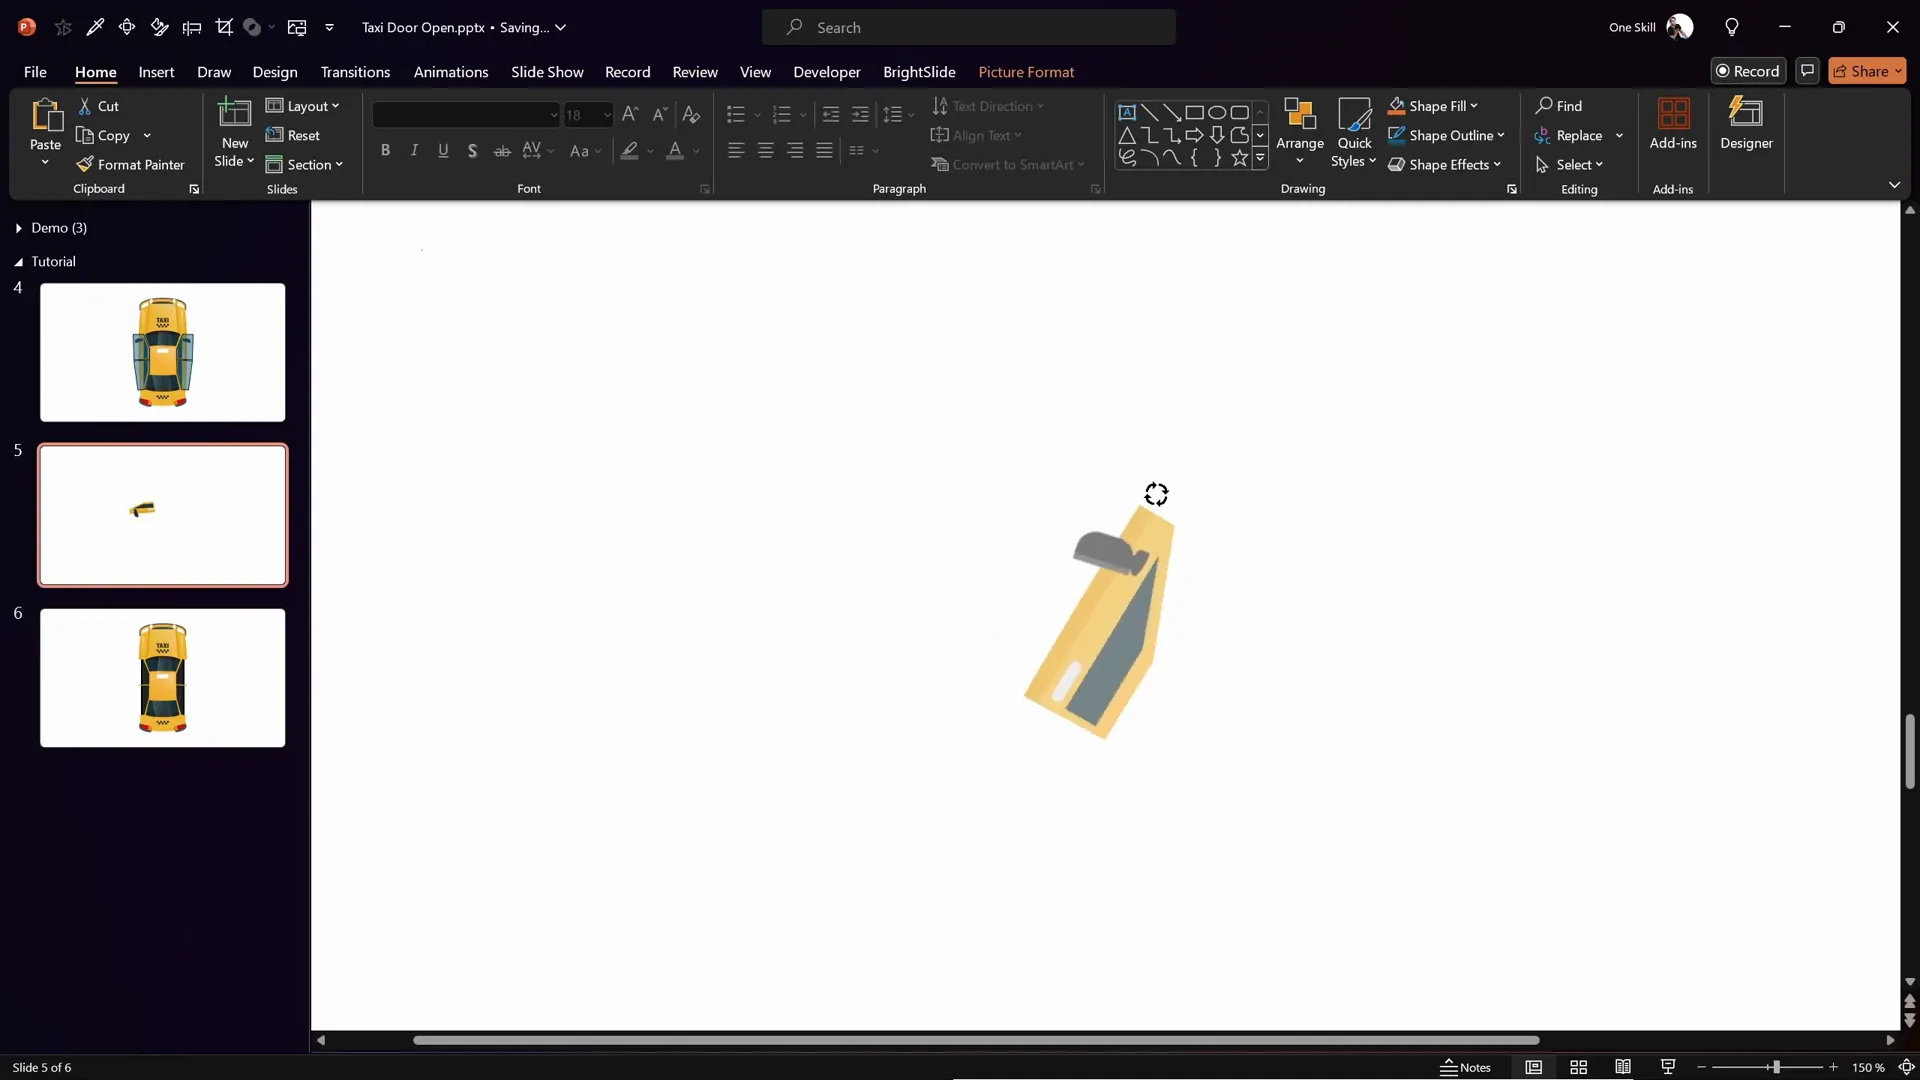The image size is (1920, 1080).
Task: Select the Format Painter tool
Action: (133, 164)
